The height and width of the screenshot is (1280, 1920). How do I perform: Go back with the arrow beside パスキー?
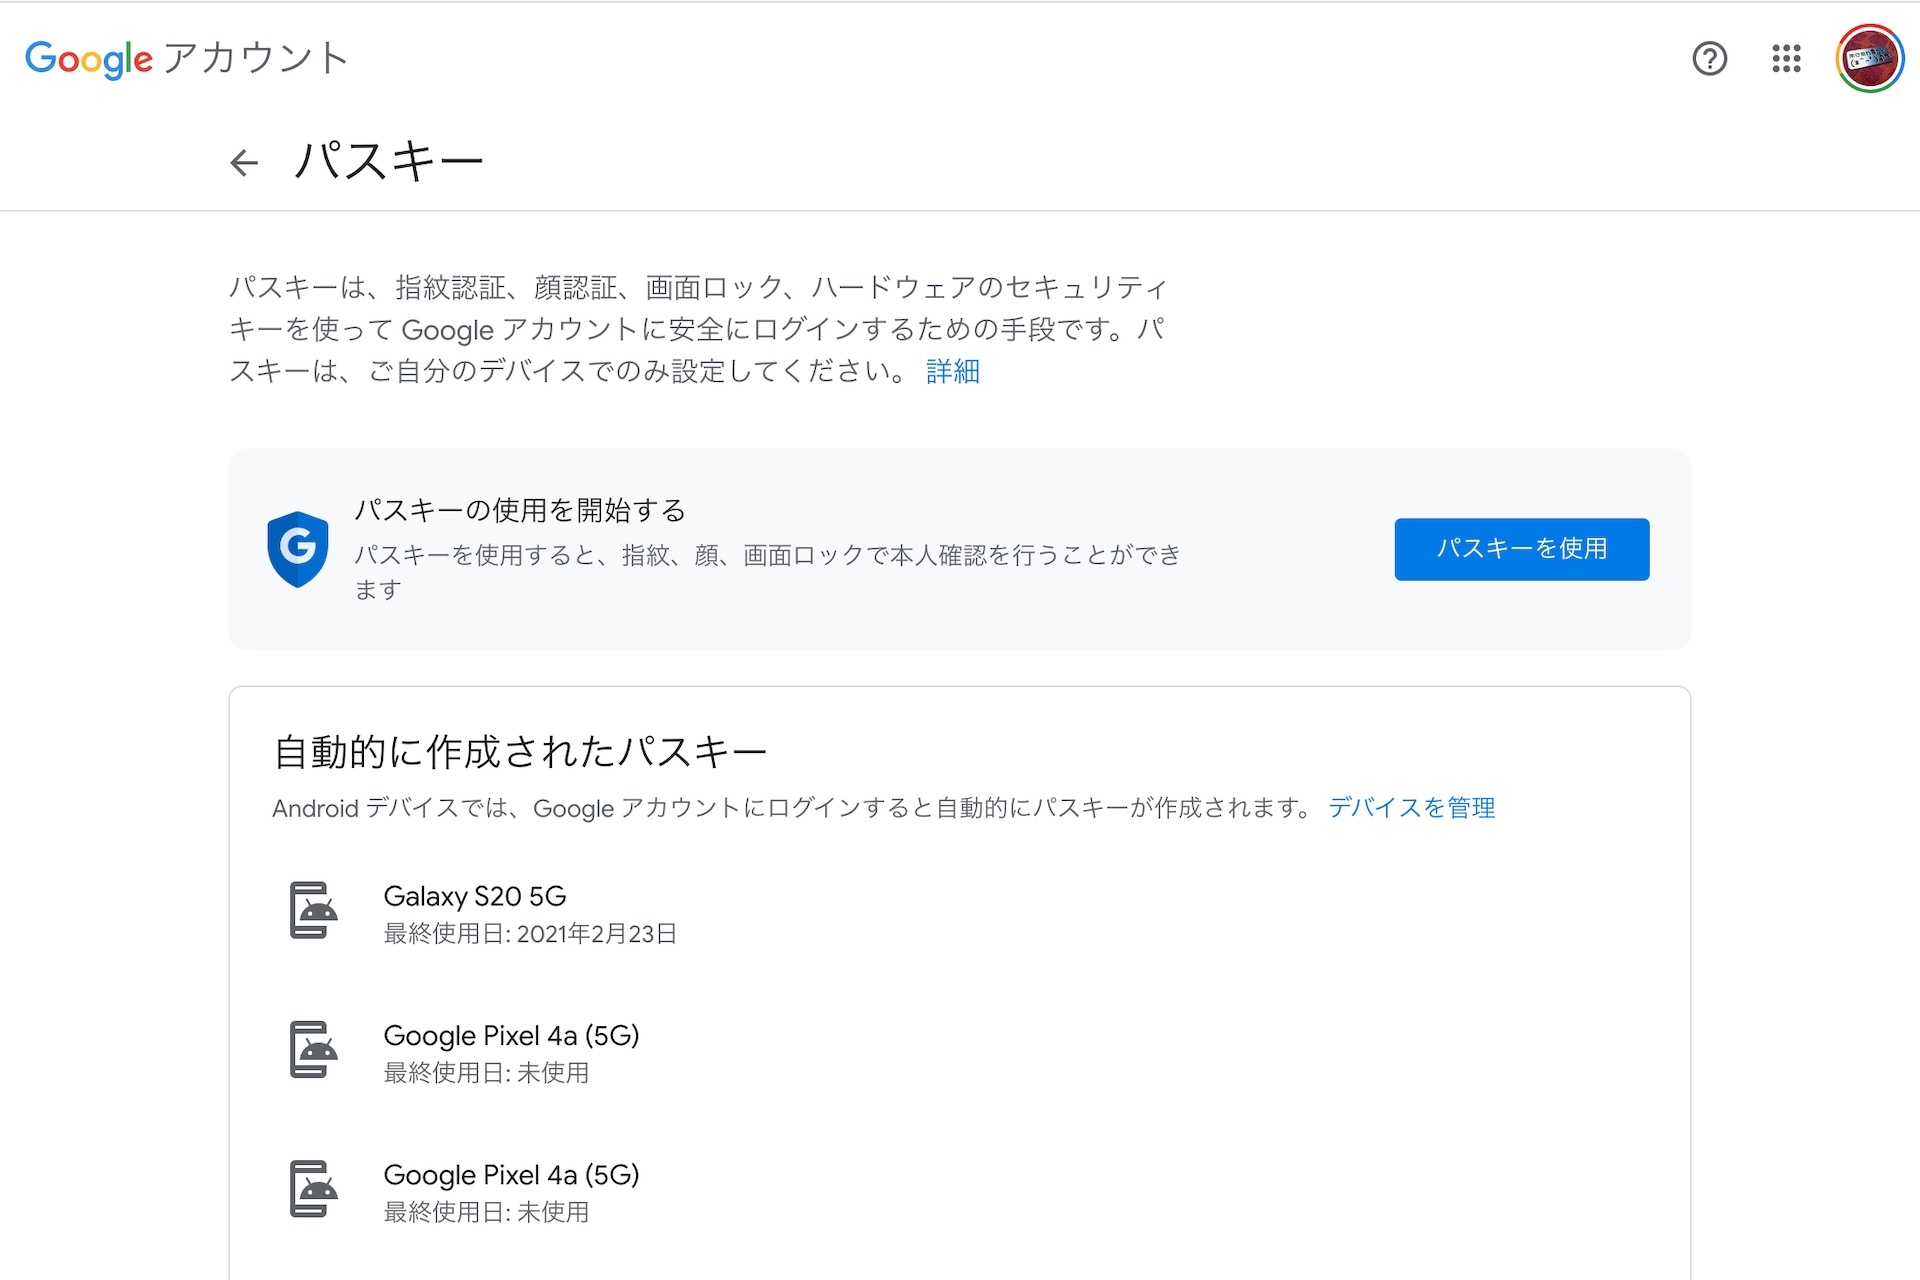244,162
